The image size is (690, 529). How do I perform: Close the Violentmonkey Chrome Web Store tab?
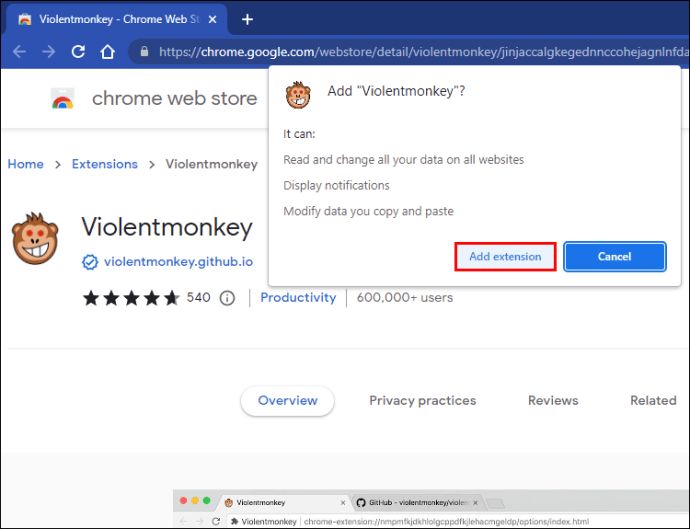pos(213,19)
